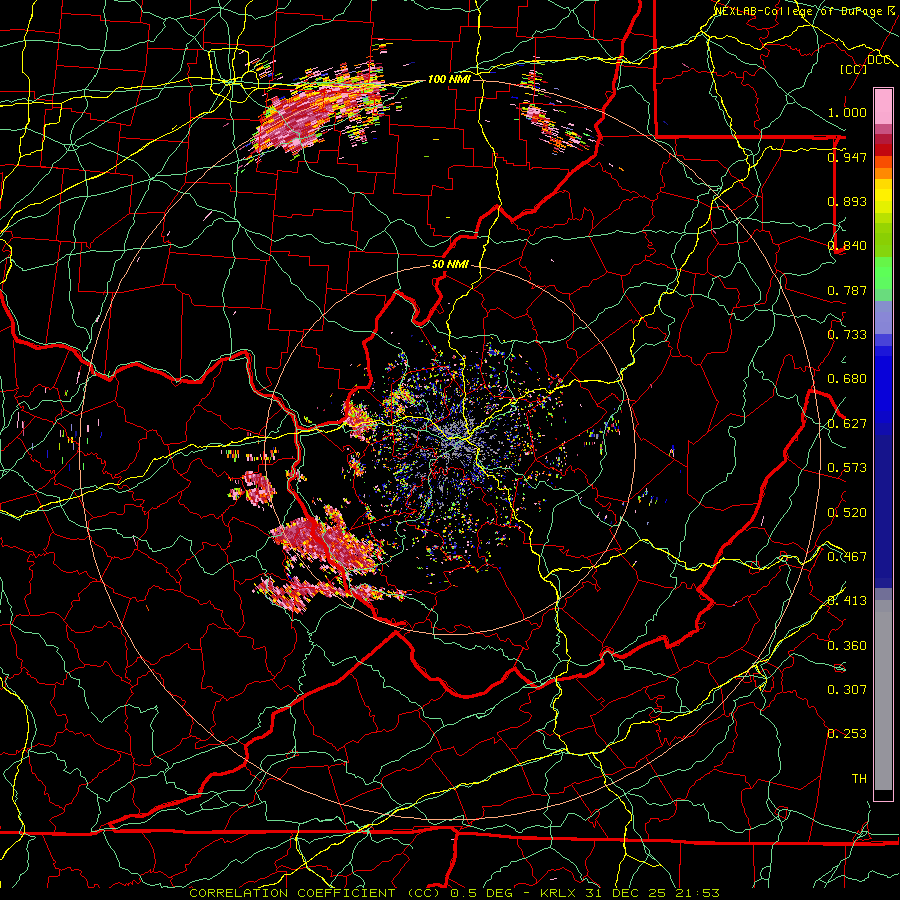This screenshot has height=900, width=900.
Task: Select the 1.000 legend value
Action: 847,112
